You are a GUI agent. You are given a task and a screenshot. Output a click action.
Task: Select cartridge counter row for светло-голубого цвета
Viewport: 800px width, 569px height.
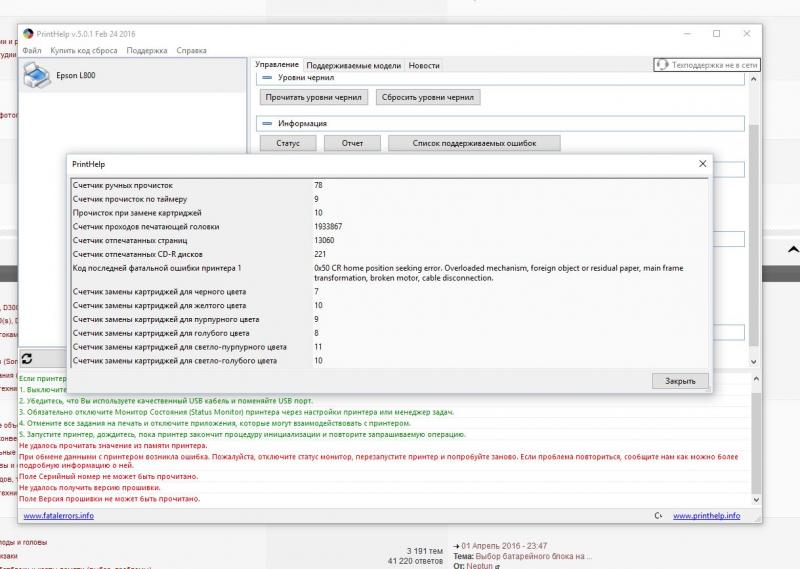click(x=390, y=360)
